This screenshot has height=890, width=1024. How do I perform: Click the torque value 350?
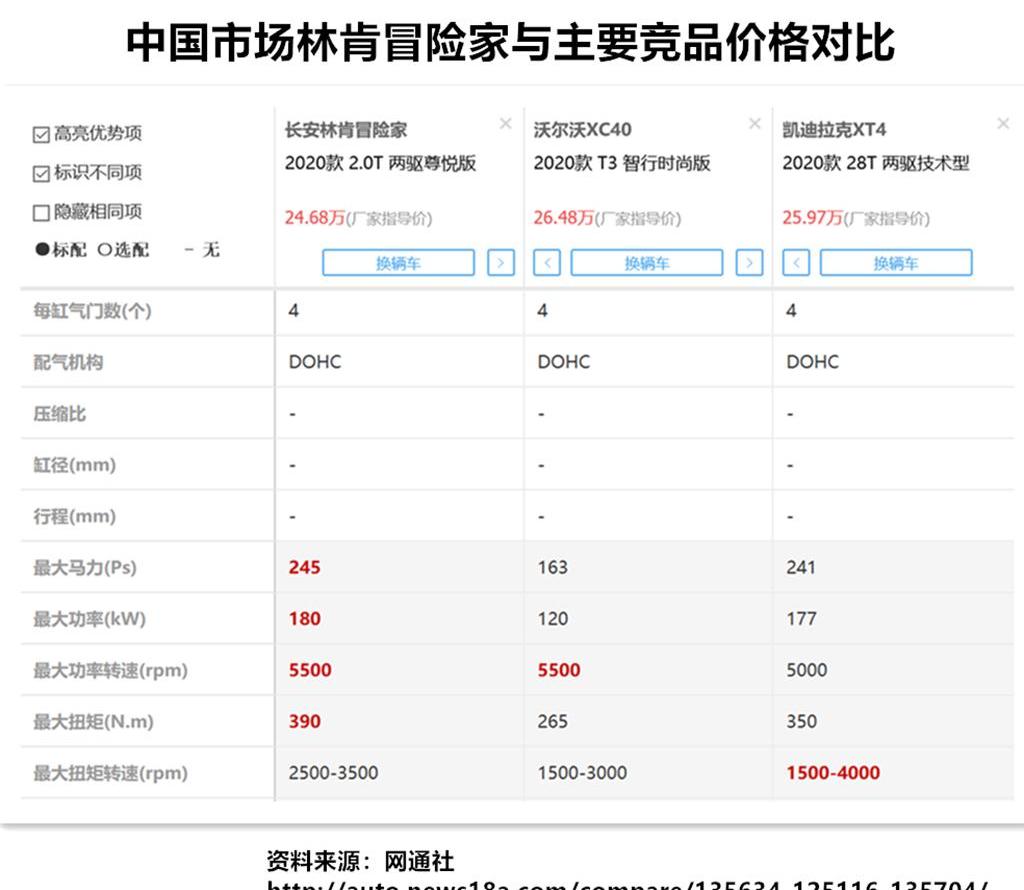pos(801,722)
